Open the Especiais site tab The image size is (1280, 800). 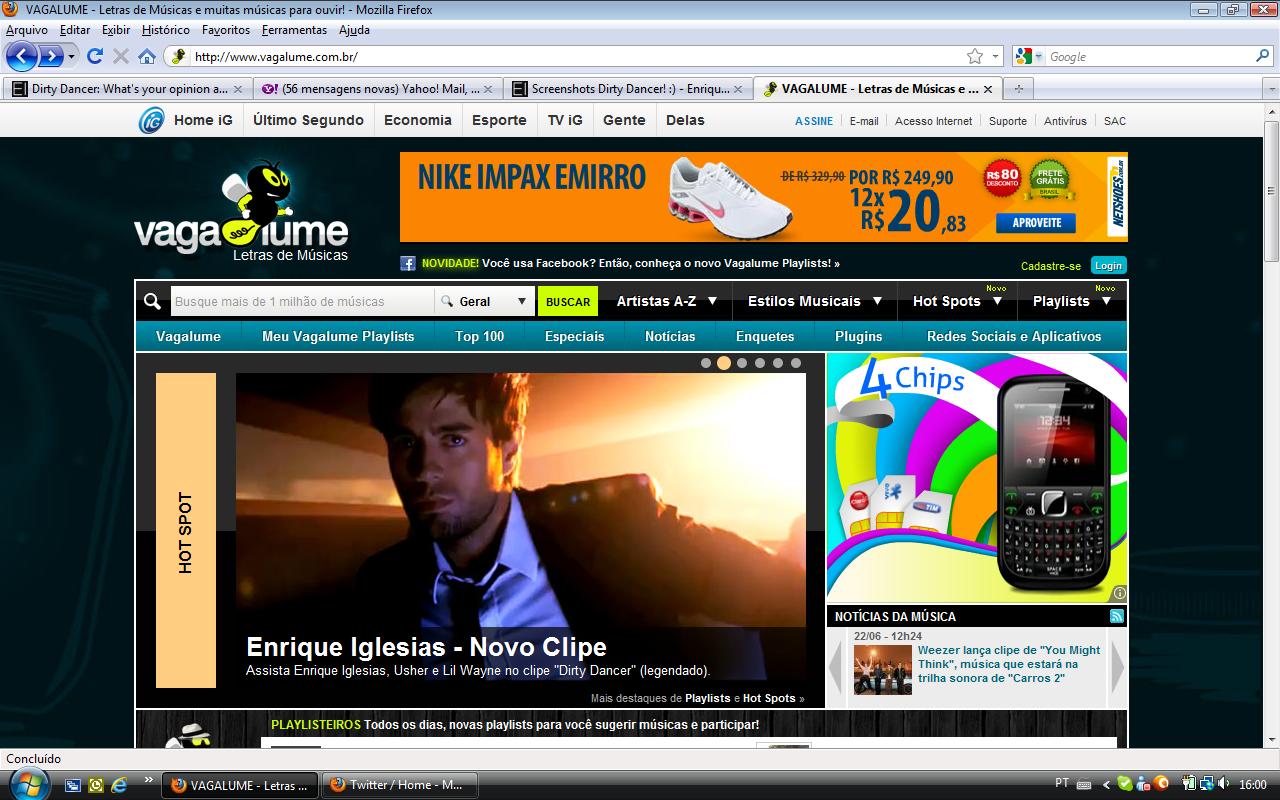point(574,336)
